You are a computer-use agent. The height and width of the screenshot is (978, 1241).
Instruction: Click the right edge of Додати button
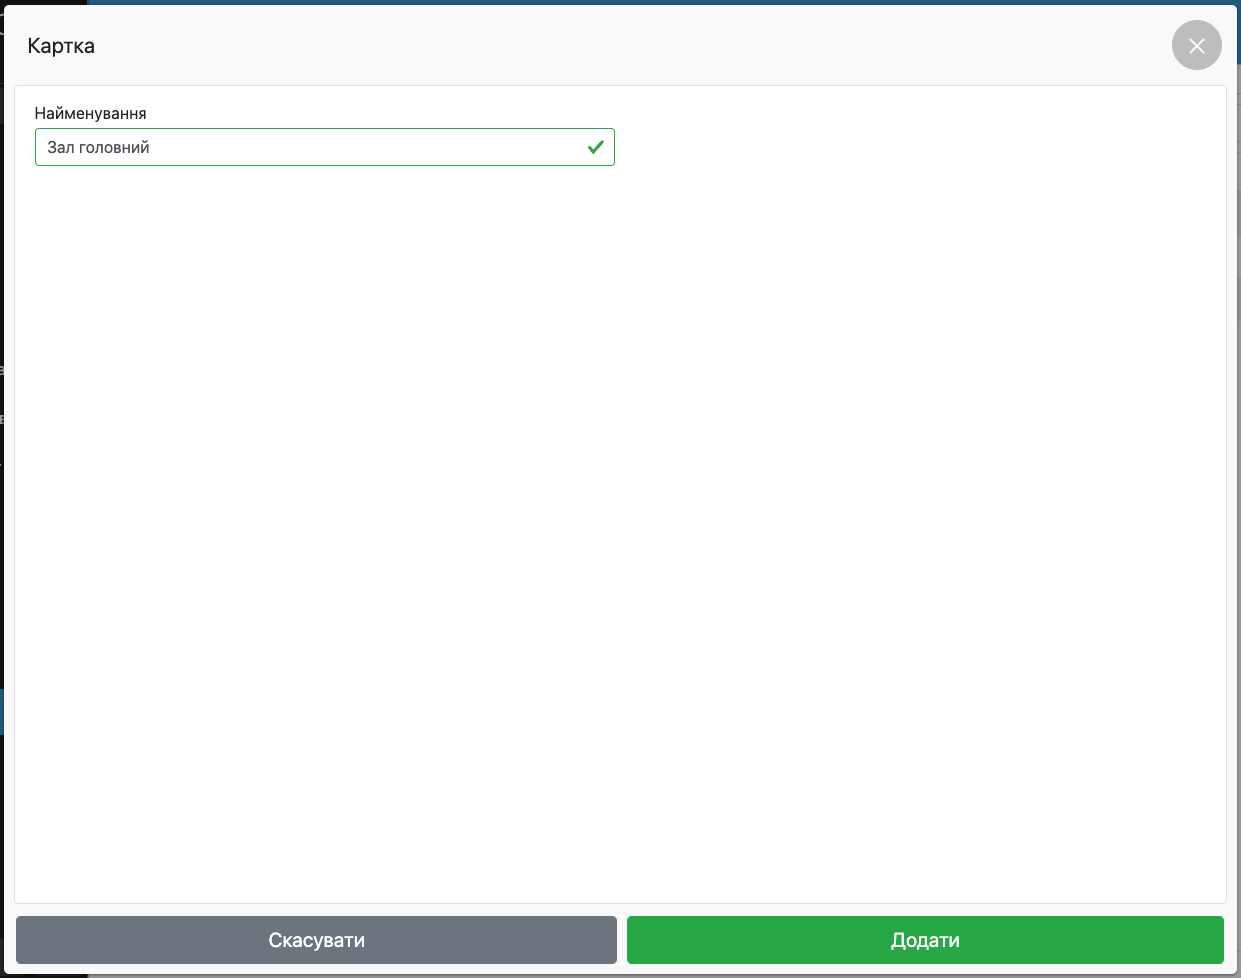[1216, 940]
